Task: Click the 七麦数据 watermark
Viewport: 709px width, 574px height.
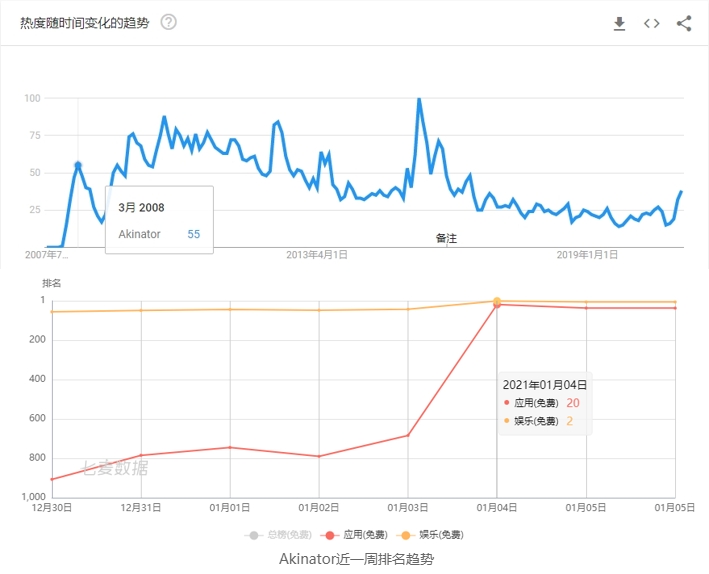Action: pyautogui.click(x=115, y=468)
